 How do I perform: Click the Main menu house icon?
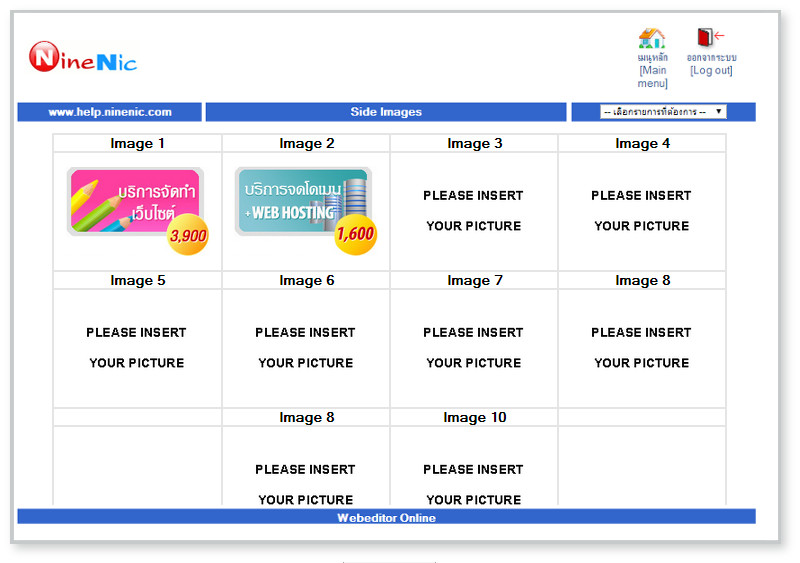[652, 38]
